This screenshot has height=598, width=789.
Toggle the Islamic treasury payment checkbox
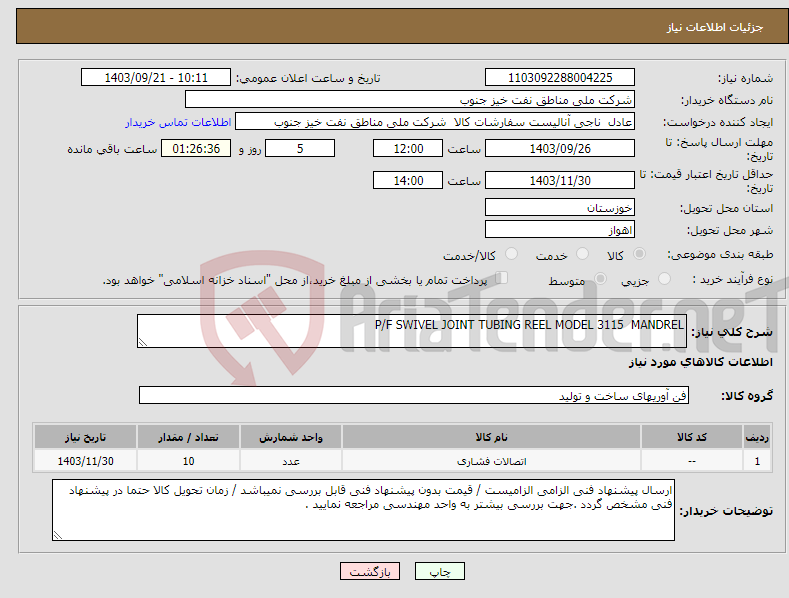tap(502, 278)
